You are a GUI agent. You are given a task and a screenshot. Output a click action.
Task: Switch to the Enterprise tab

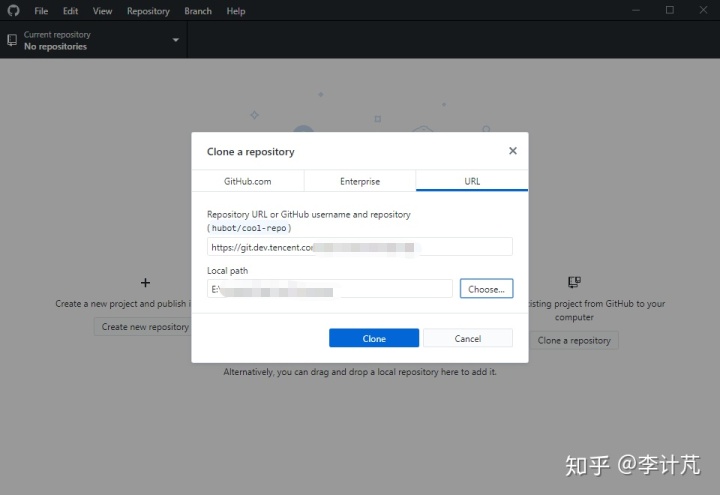pyautogui.click(x=360, y=181)
